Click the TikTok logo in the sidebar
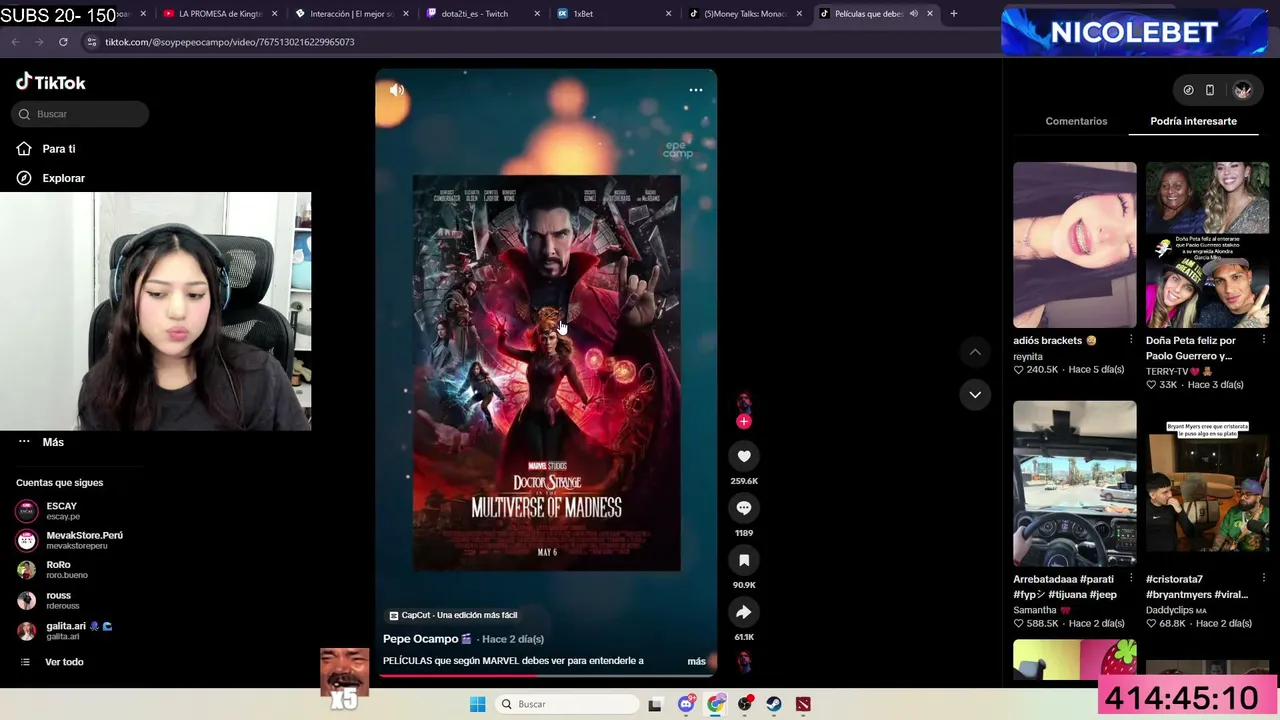Image resolution: width=1280 pixels, height=720 pixels. [x=51, y=82]
